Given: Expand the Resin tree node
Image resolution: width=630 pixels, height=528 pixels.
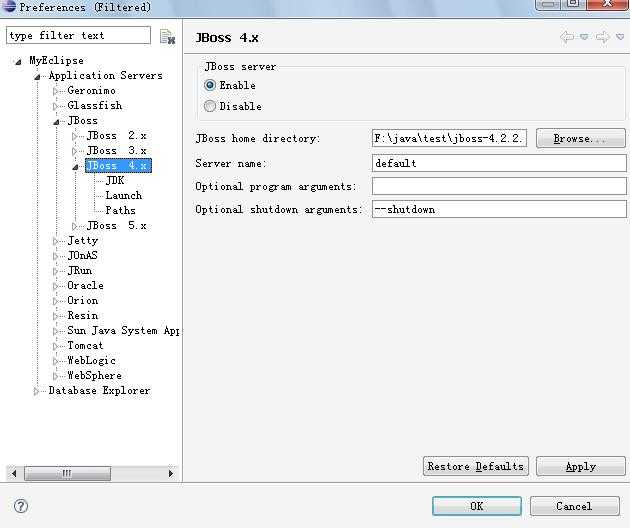Looking at the screenshot, I should 56,316.
